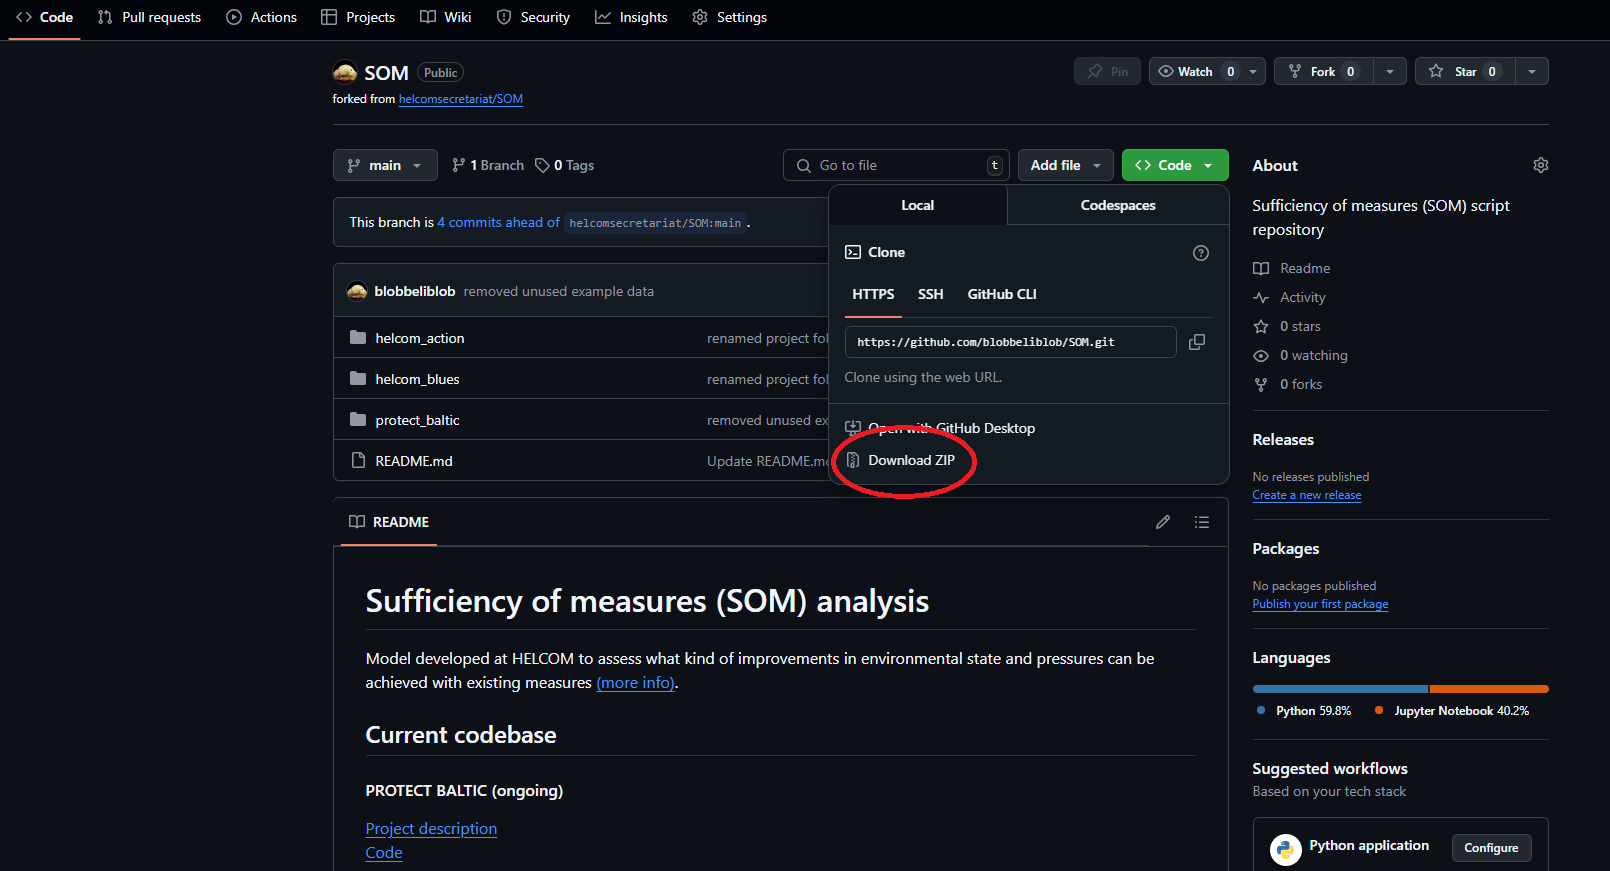Viewport: 1610px width, 871px height.
Task: Open the Security tab
Action: tap(533, 17)
